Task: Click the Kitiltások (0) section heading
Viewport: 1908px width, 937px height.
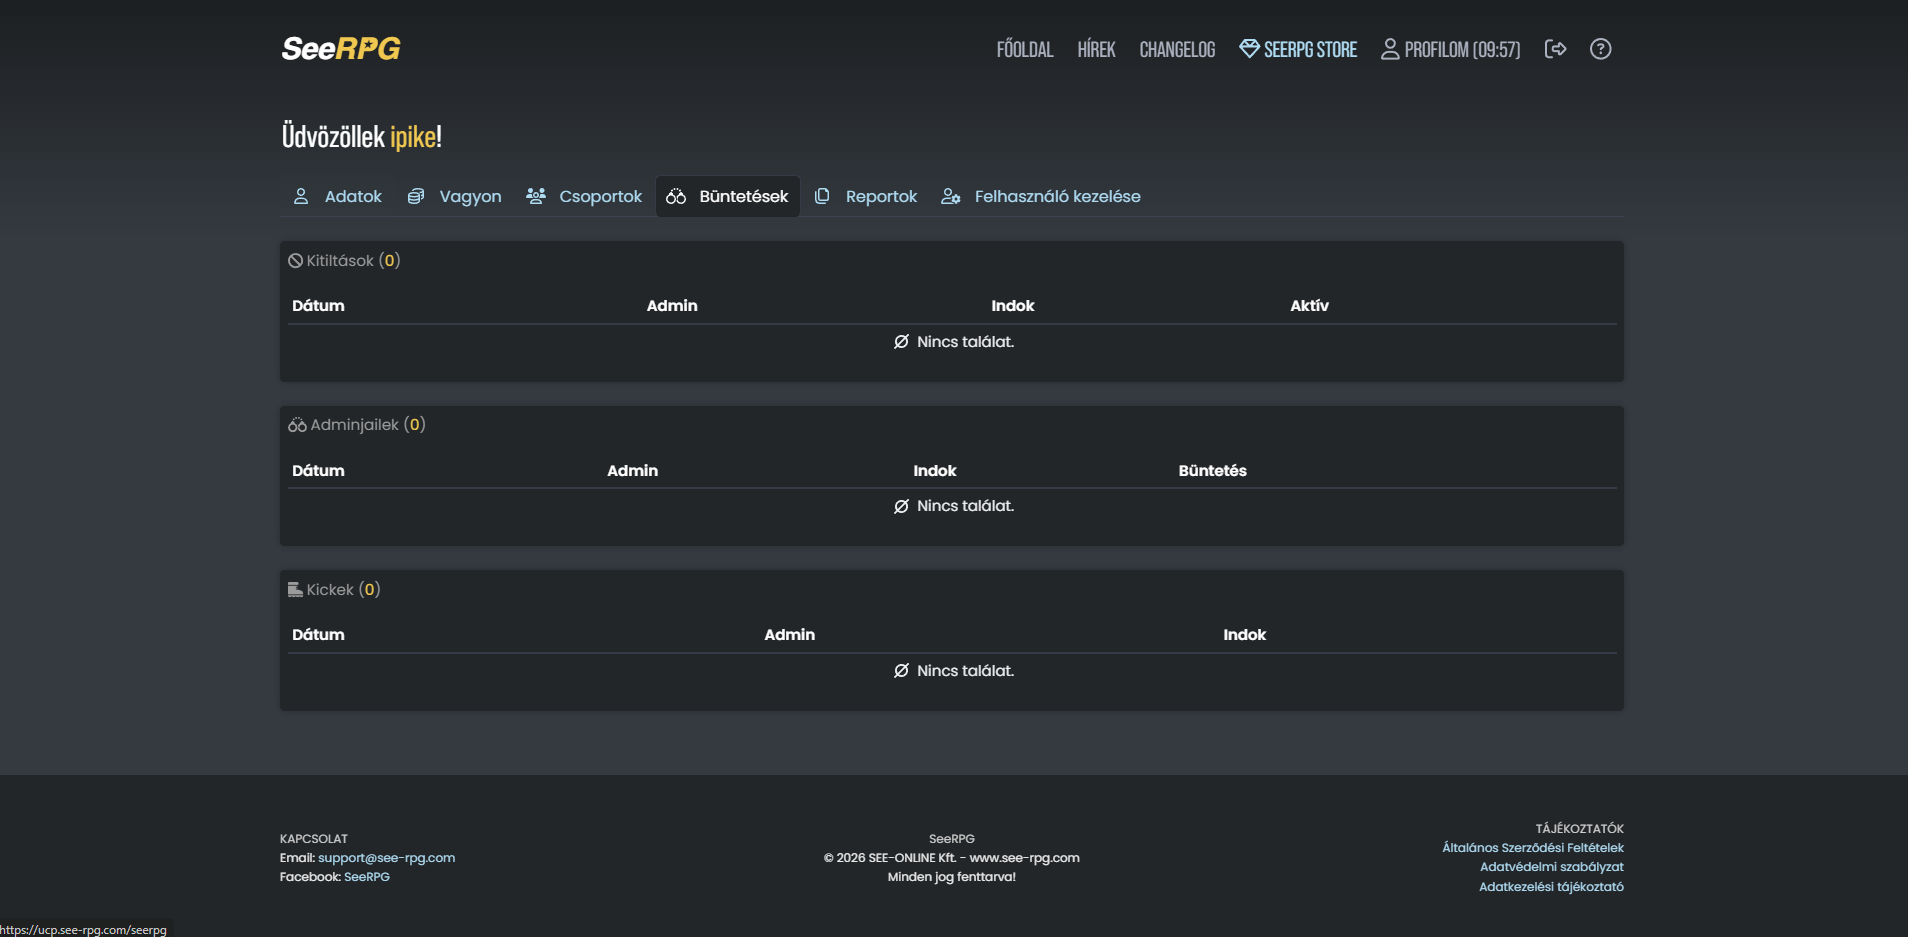Action: click(x=345, y=261)
